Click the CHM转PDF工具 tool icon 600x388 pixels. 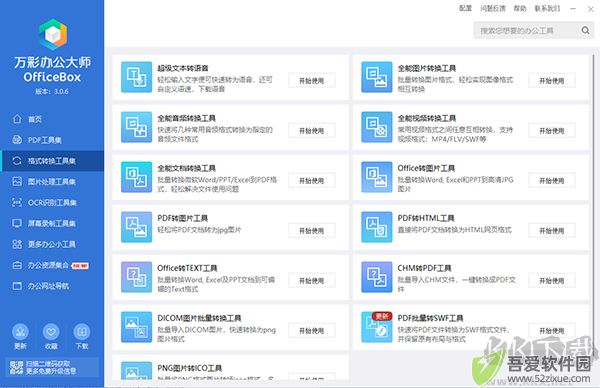[377, 277]
